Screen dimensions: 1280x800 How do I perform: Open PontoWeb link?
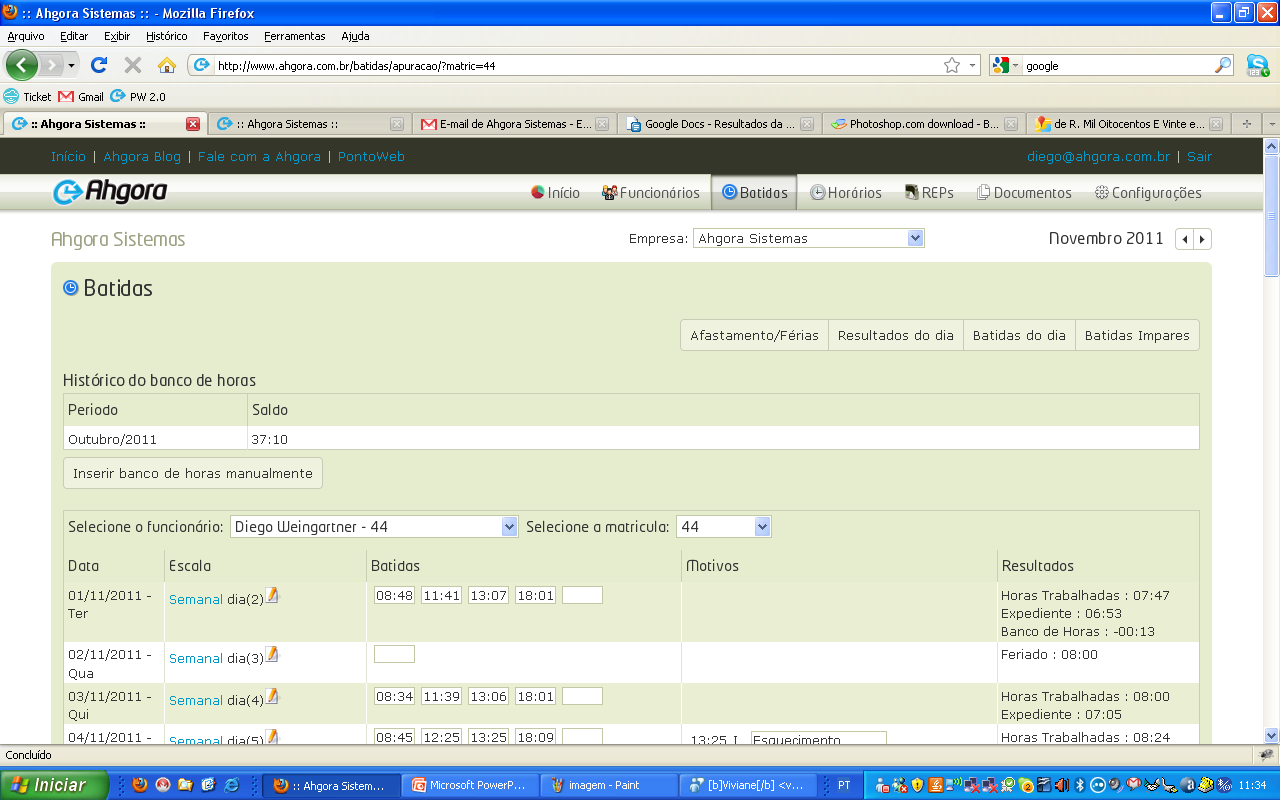coord(371,157)
